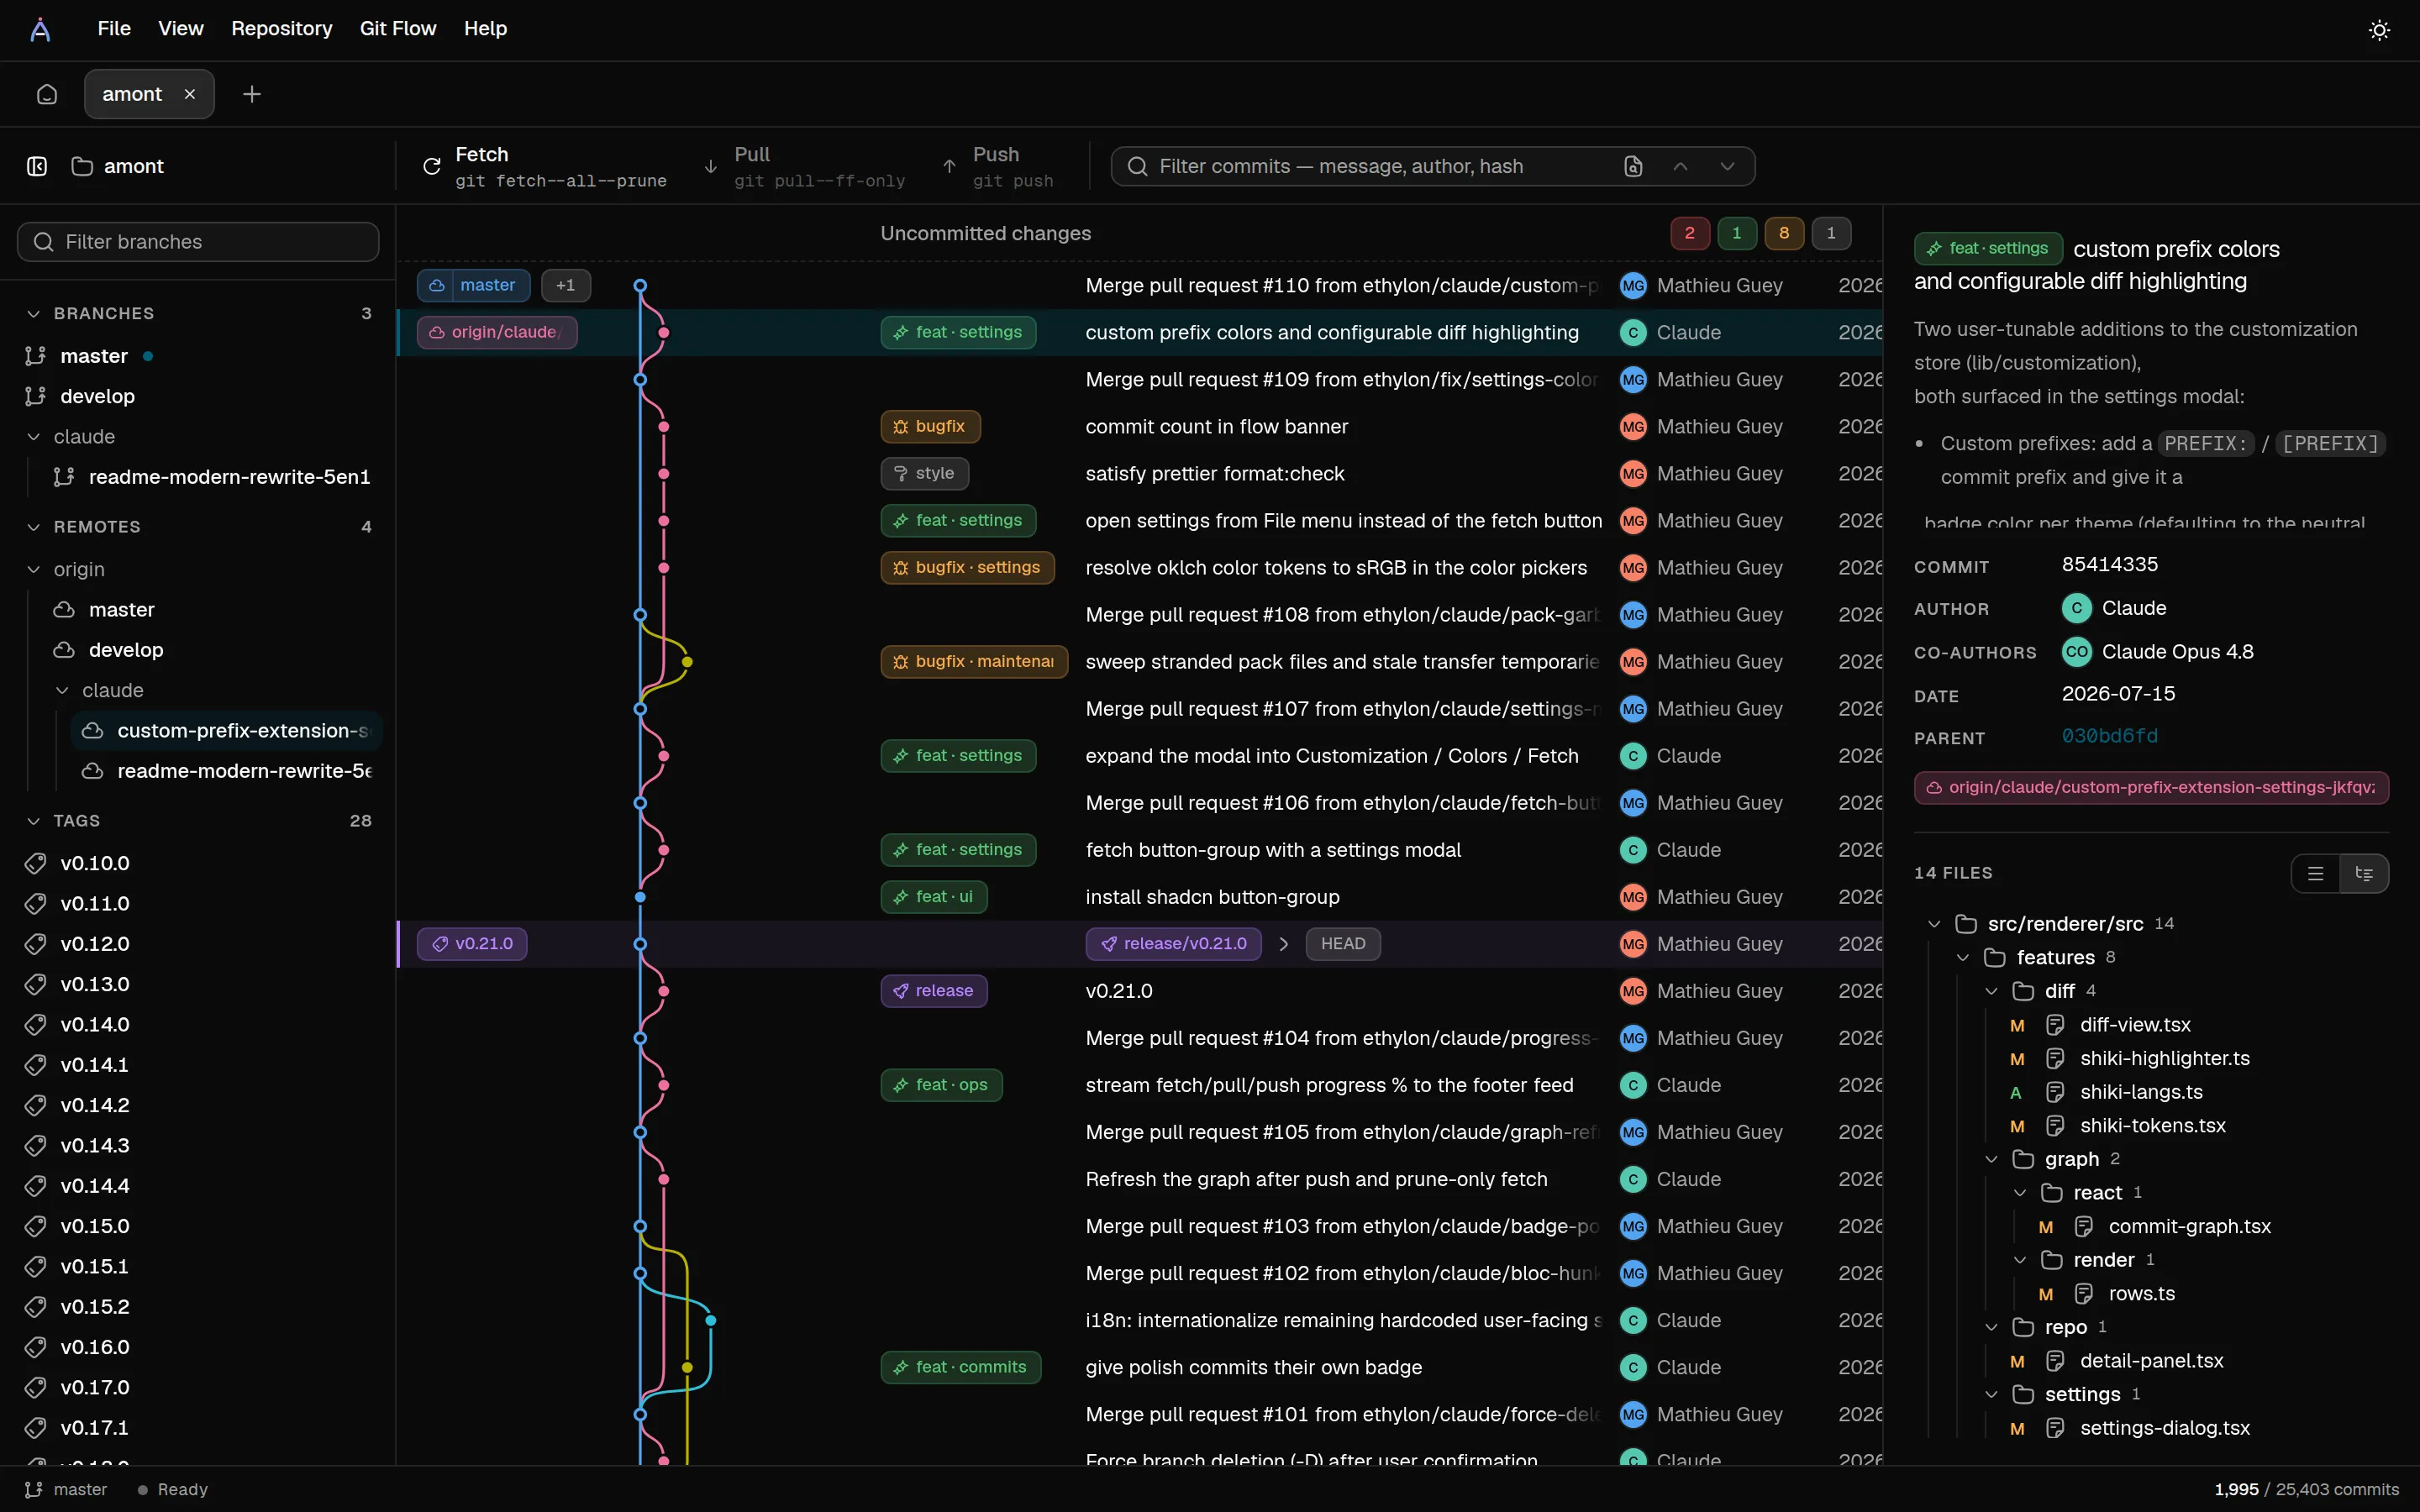Focus the Filter branches field
The height and width of the screenshot is (1512, 2420).
198,242
